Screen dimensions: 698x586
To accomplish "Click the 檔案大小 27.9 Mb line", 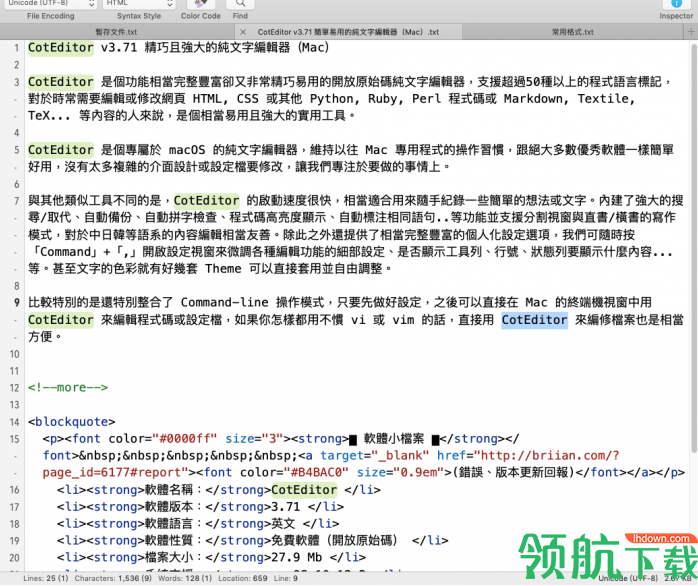I will click(211, 558).
